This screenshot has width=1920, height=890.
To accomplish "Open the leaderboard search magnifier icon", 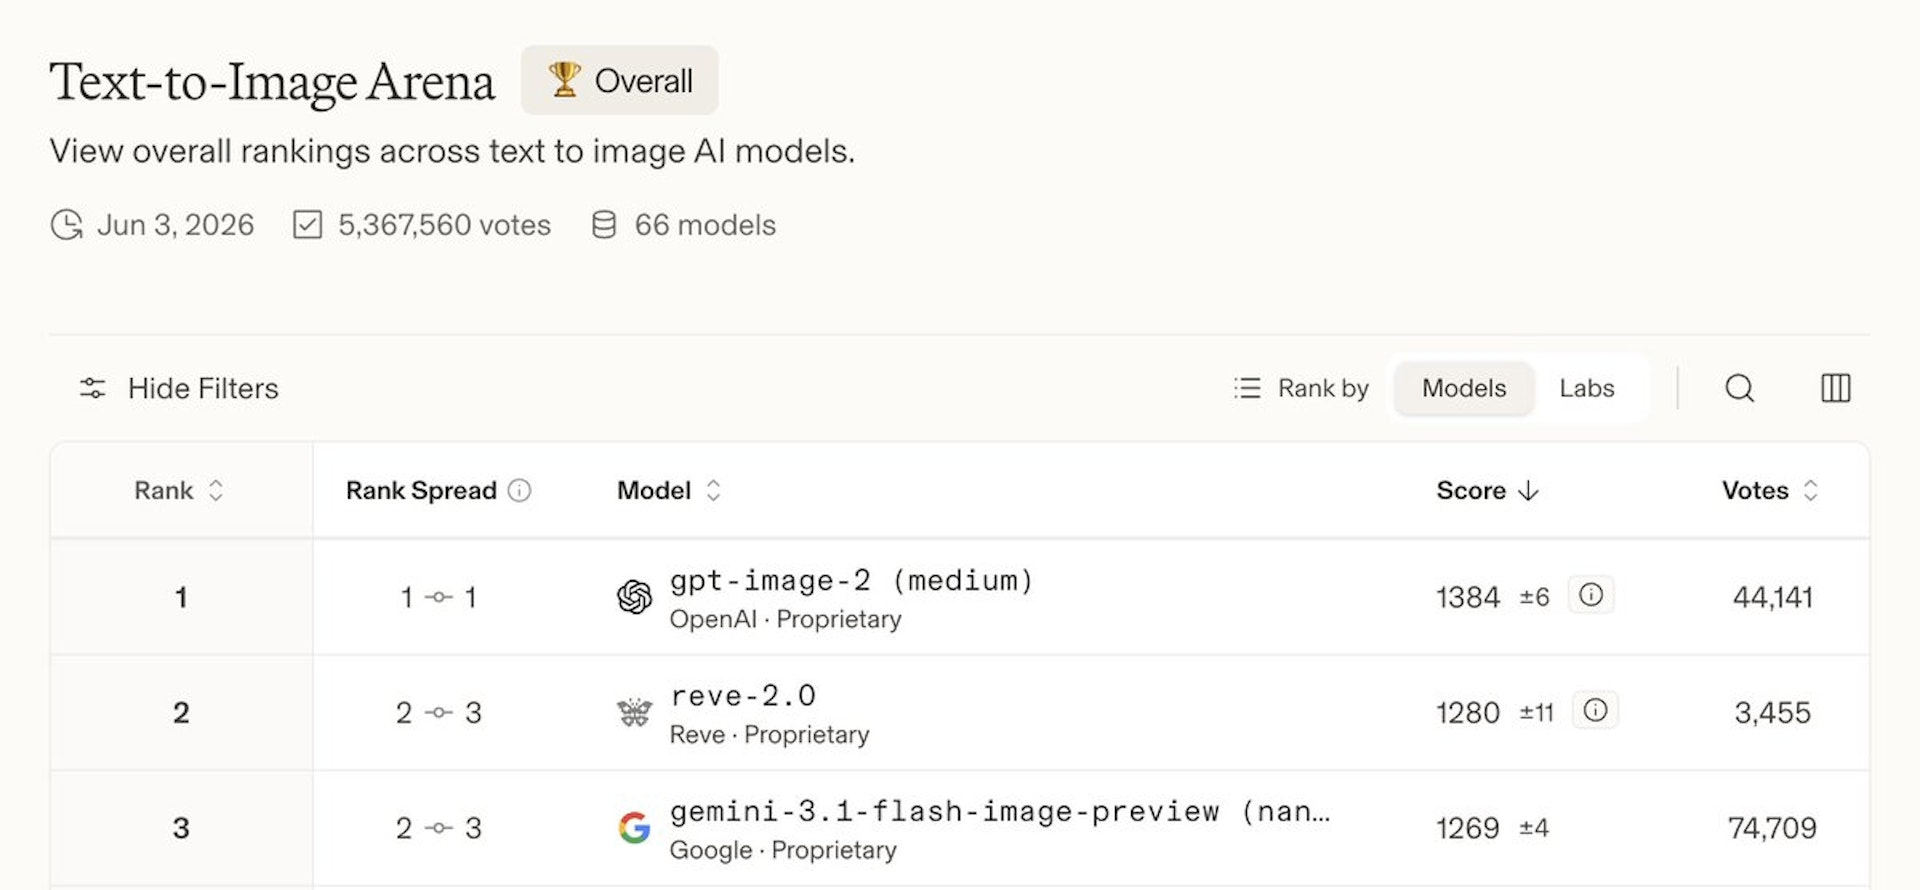I will click(1739, 388).
